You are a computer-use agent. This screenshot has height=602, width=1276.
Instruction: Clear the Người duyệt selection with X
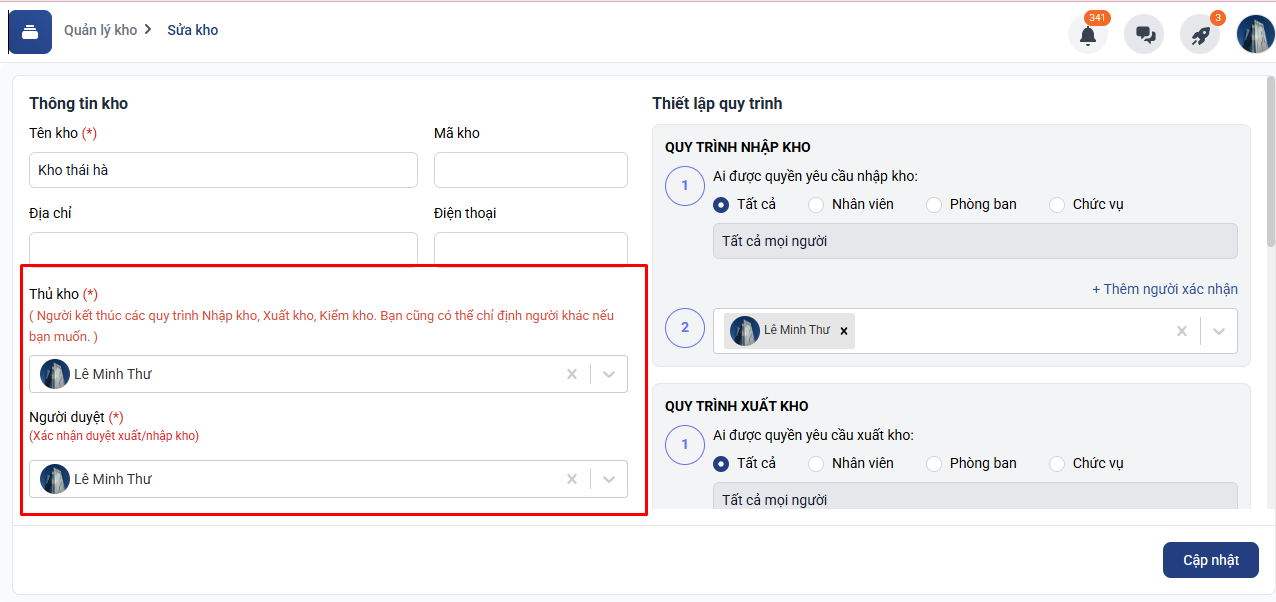(x=572, y=479)
